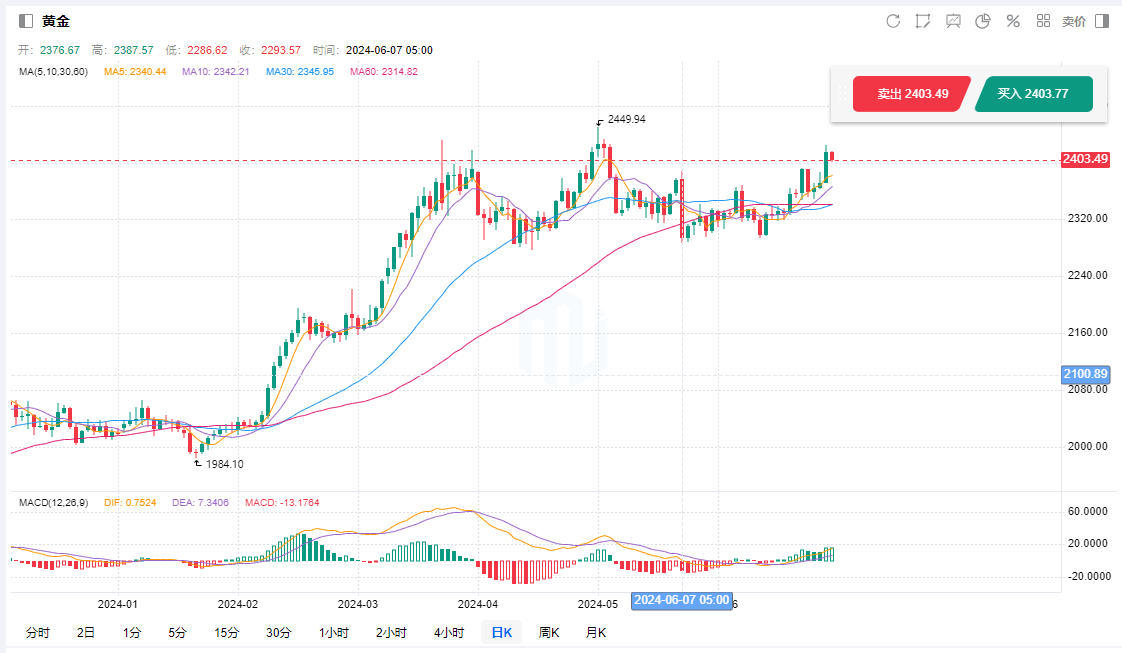Select the 月K monthly chart tab
Screen dimensions: 1122x653
tap(596, 632)
